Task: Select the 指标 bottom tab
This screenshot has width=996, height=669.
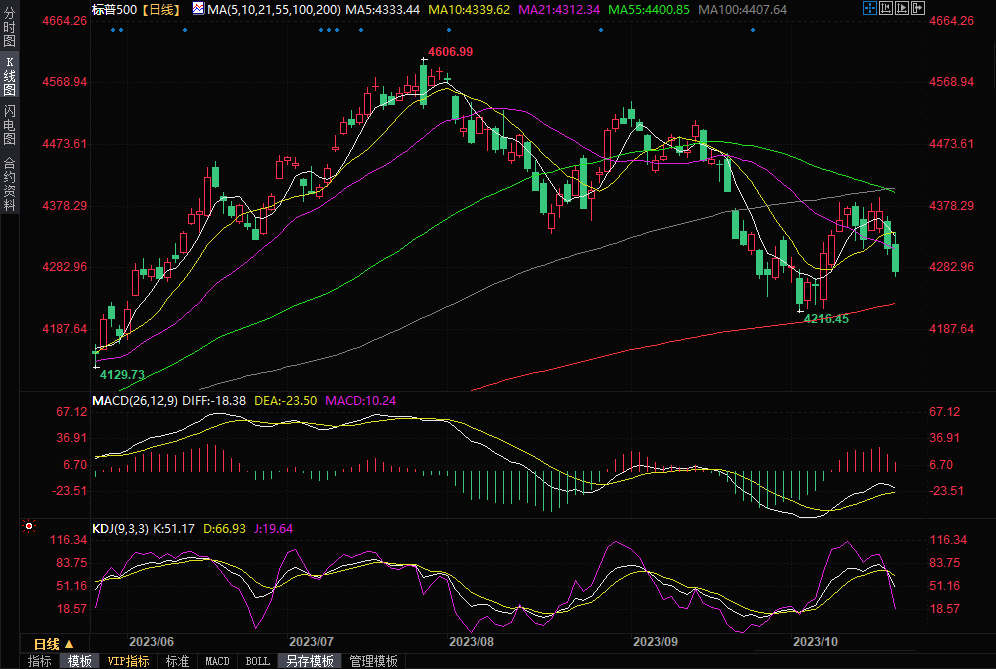Action: click(x=40, y=661)
